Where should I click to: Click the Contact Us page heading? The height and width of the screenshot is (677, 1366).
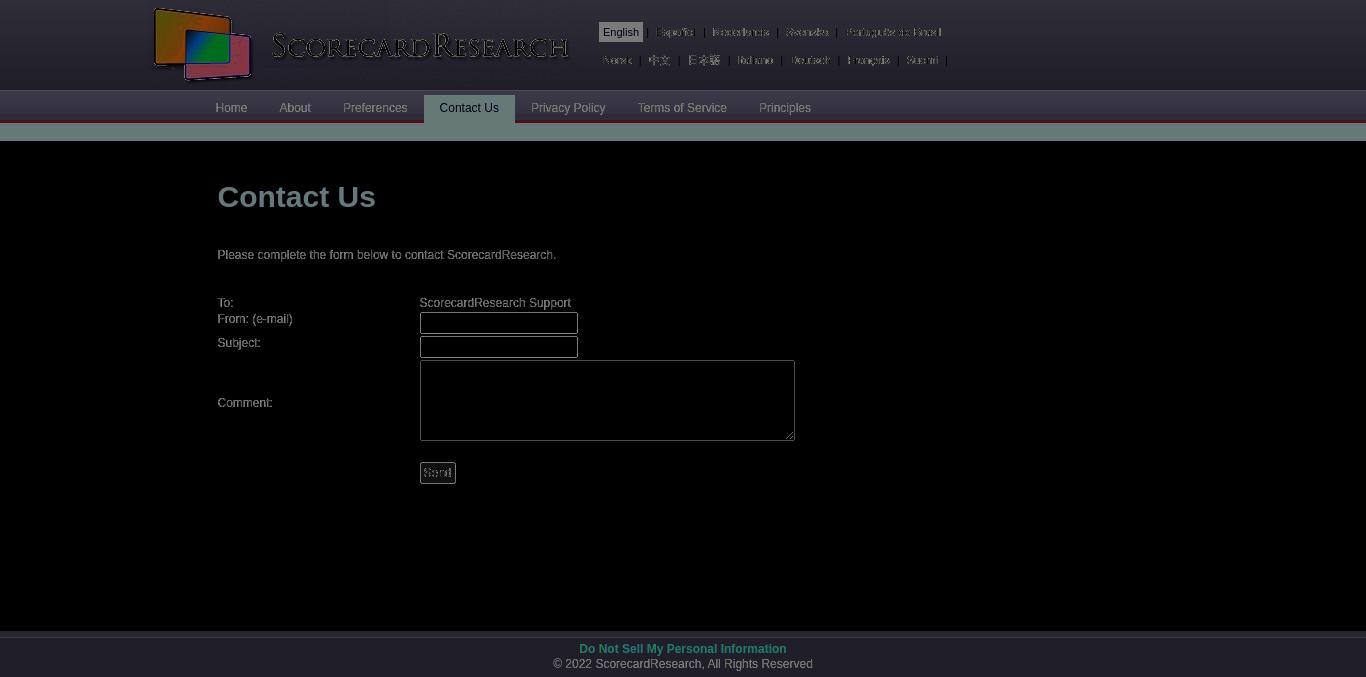296,197
